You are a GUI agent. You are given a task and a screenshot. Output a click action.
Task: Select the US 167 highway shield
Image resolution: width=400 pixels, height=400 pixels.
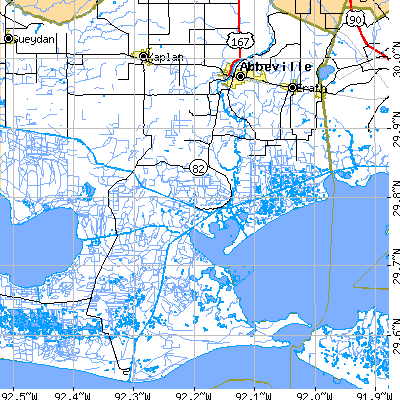click(240, 42)
